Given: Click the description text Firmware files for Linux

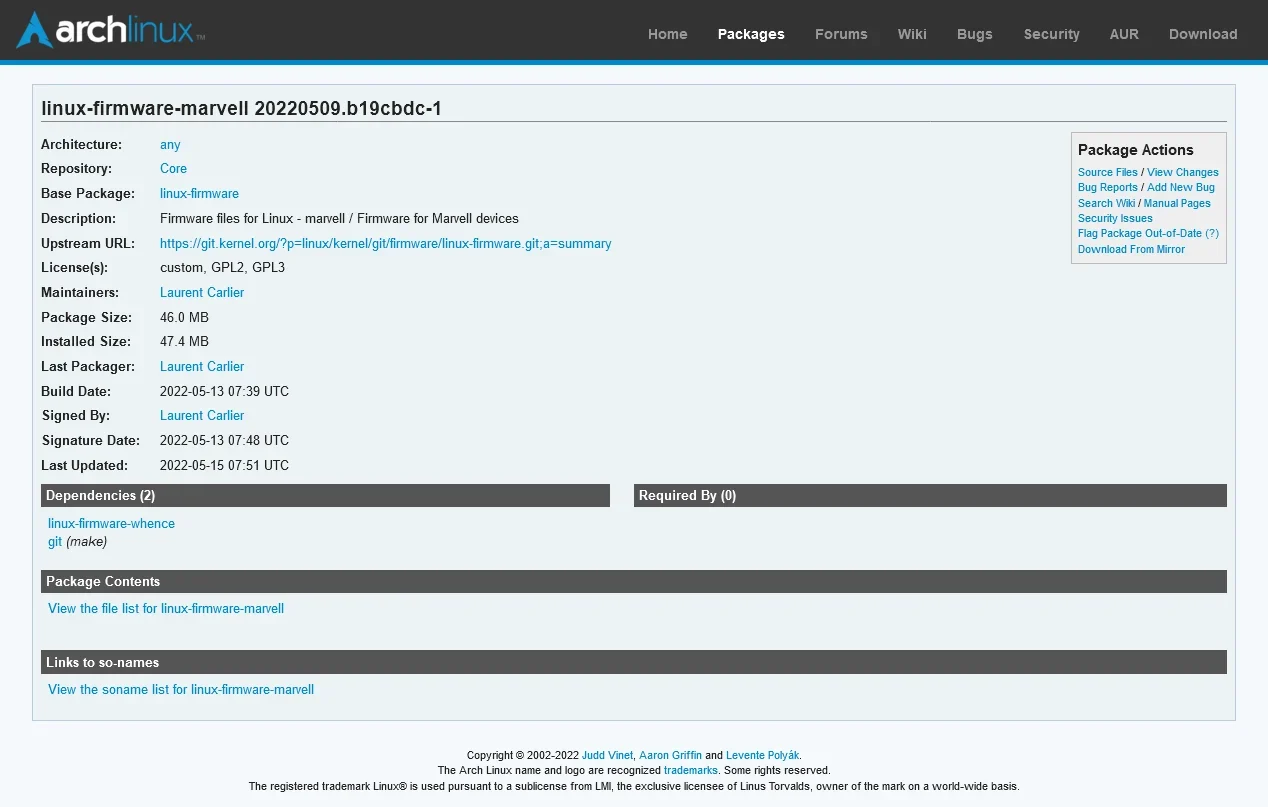Looking at the screenshot, I should click(x=339, y=219).
